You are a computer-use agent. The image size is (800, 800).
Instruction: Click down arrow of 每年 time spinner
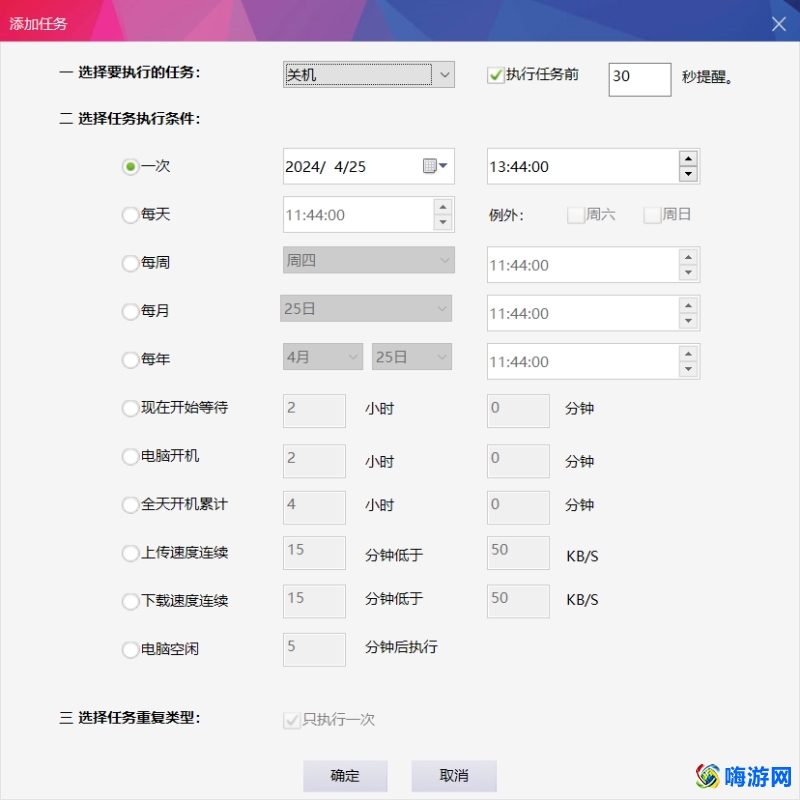coord(688,369)
